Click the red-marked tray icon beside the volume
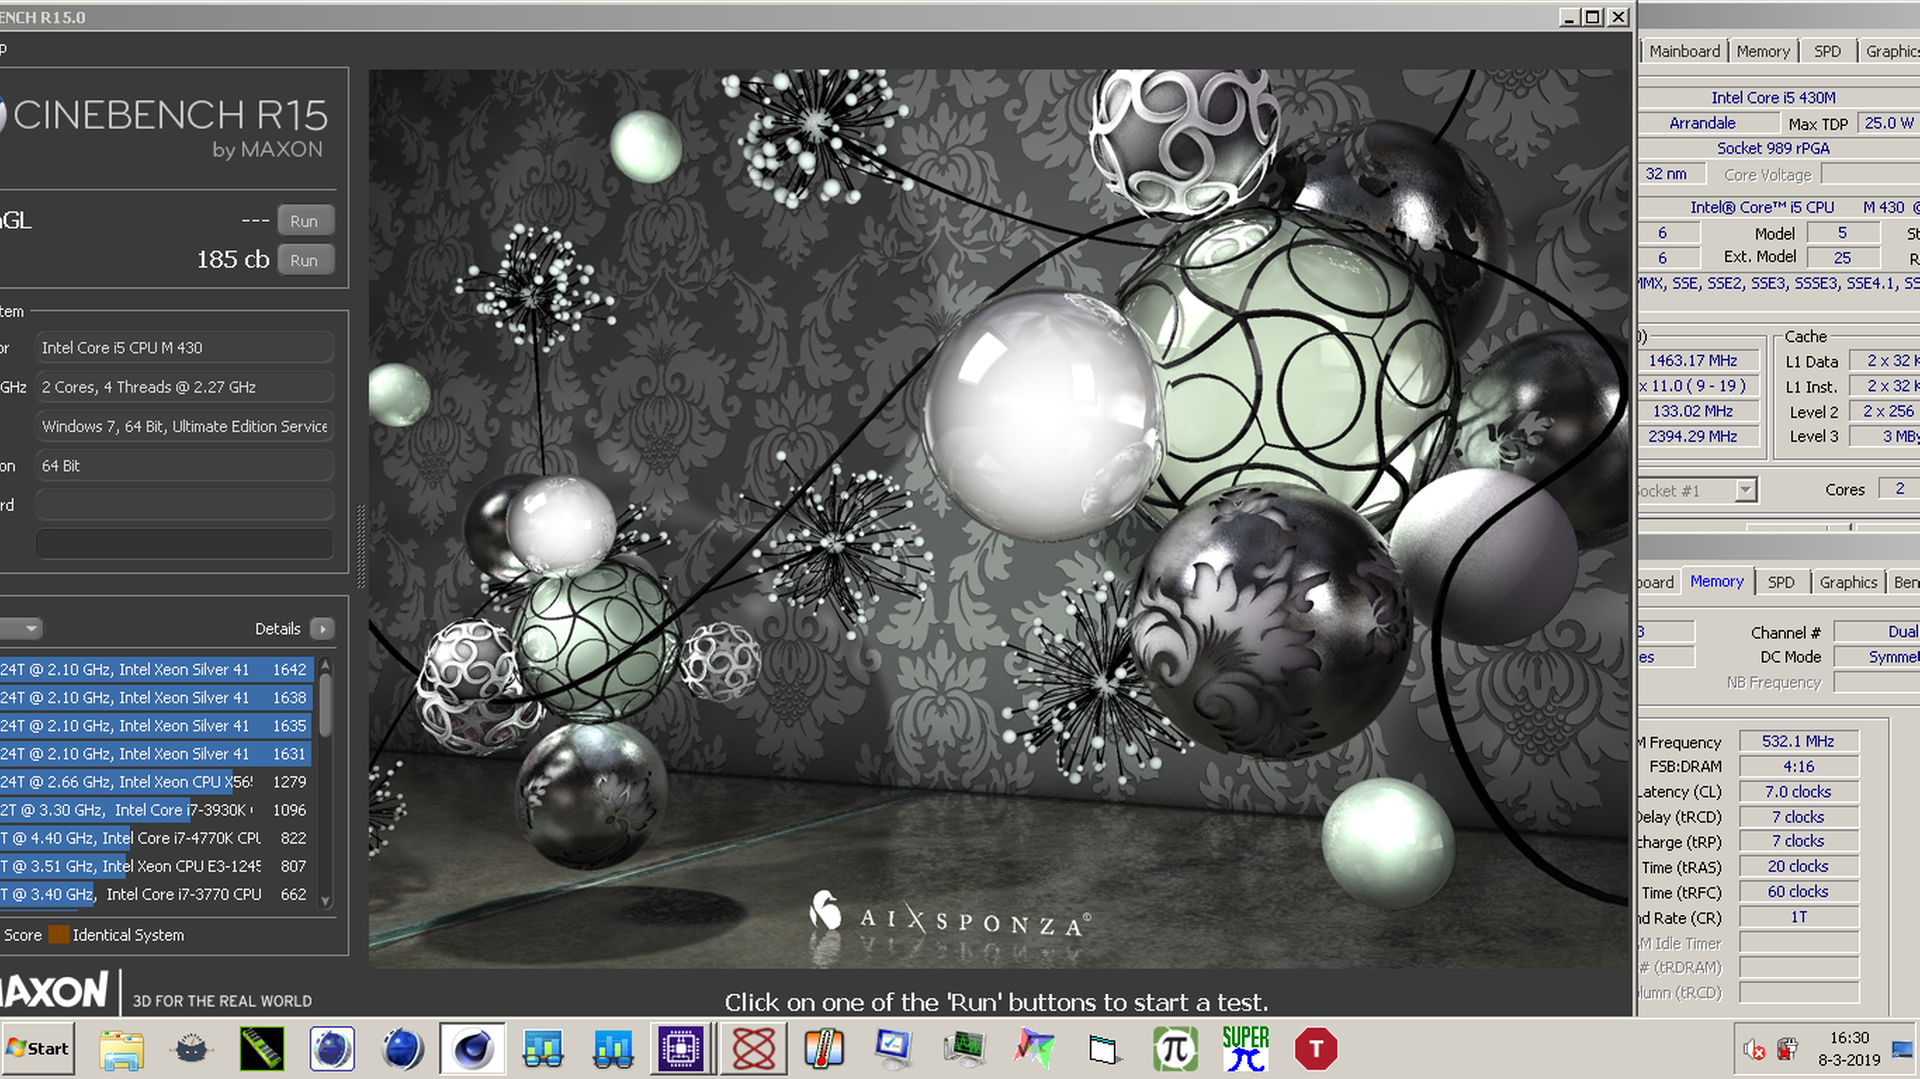1920x1079 pixels. 1787,1050
